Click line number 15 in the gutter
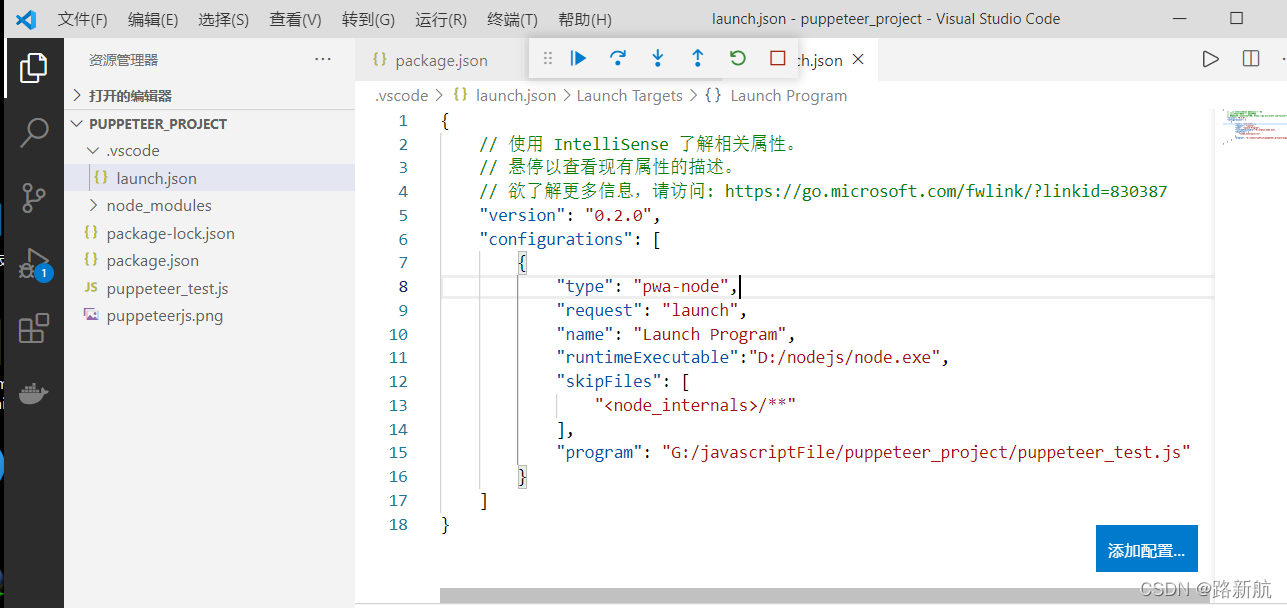Image resolution: width=1287 pixels, height=608 pixels. (x=399, y=453)
